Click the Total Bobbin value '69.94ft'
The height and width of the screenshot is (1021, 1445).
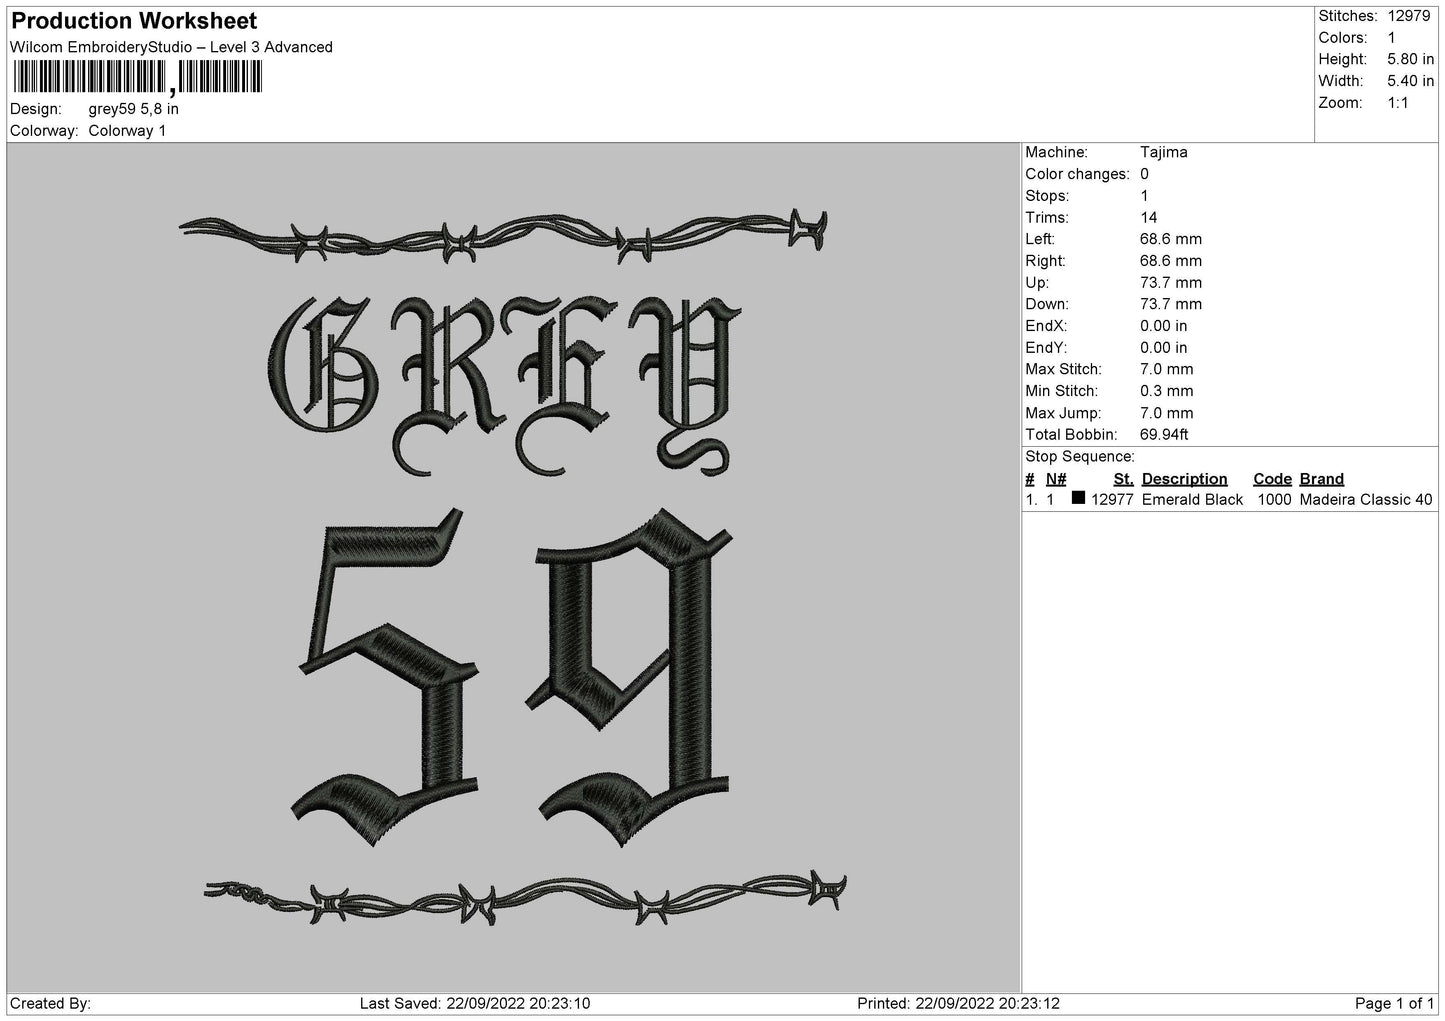pyautogui.click(x=1164, y=435)
